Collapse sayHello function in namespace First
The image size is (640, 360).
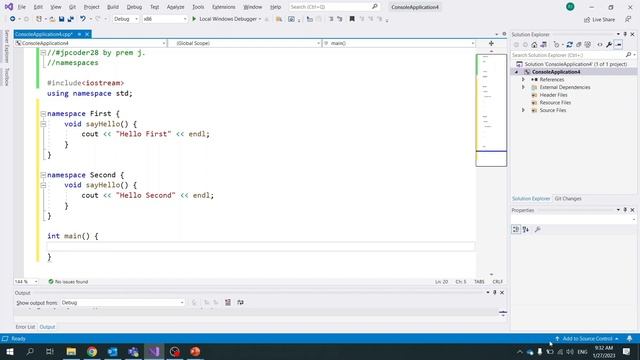point(43,124)
